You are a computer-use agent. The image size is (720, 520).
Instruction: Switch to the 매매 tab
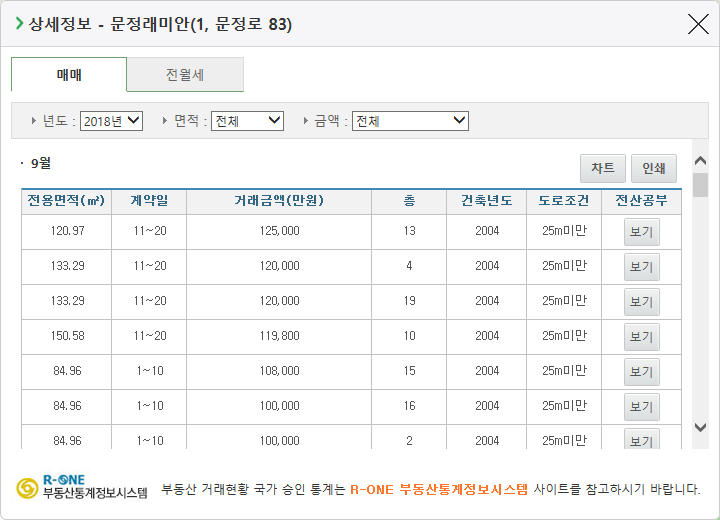tap(69, 74)
